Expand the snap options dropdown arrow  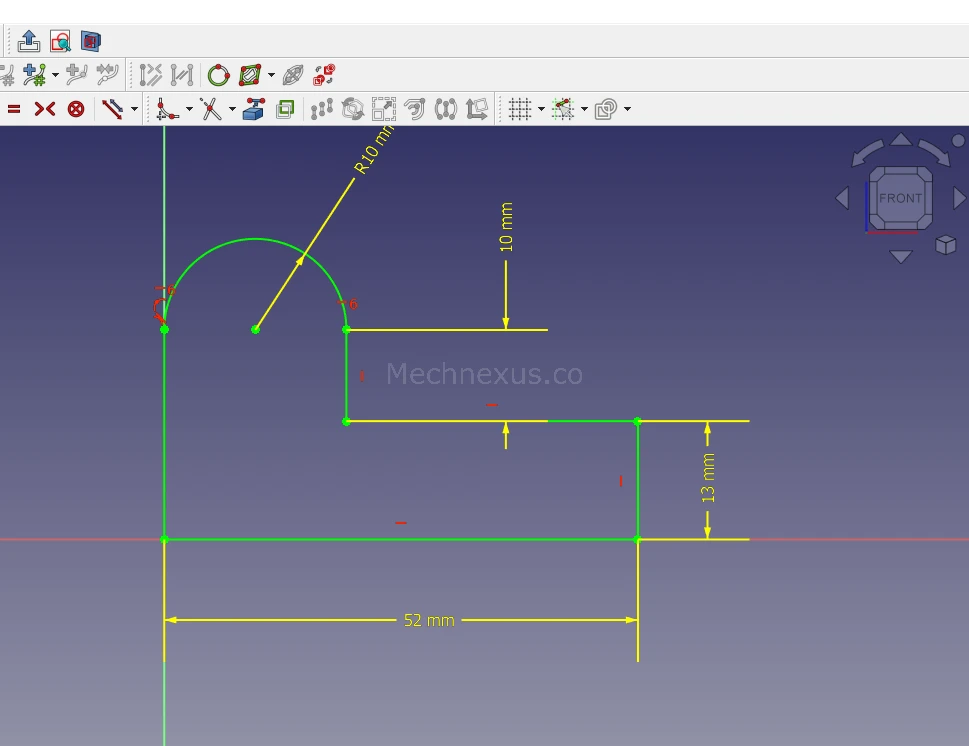tap(585, 109)
